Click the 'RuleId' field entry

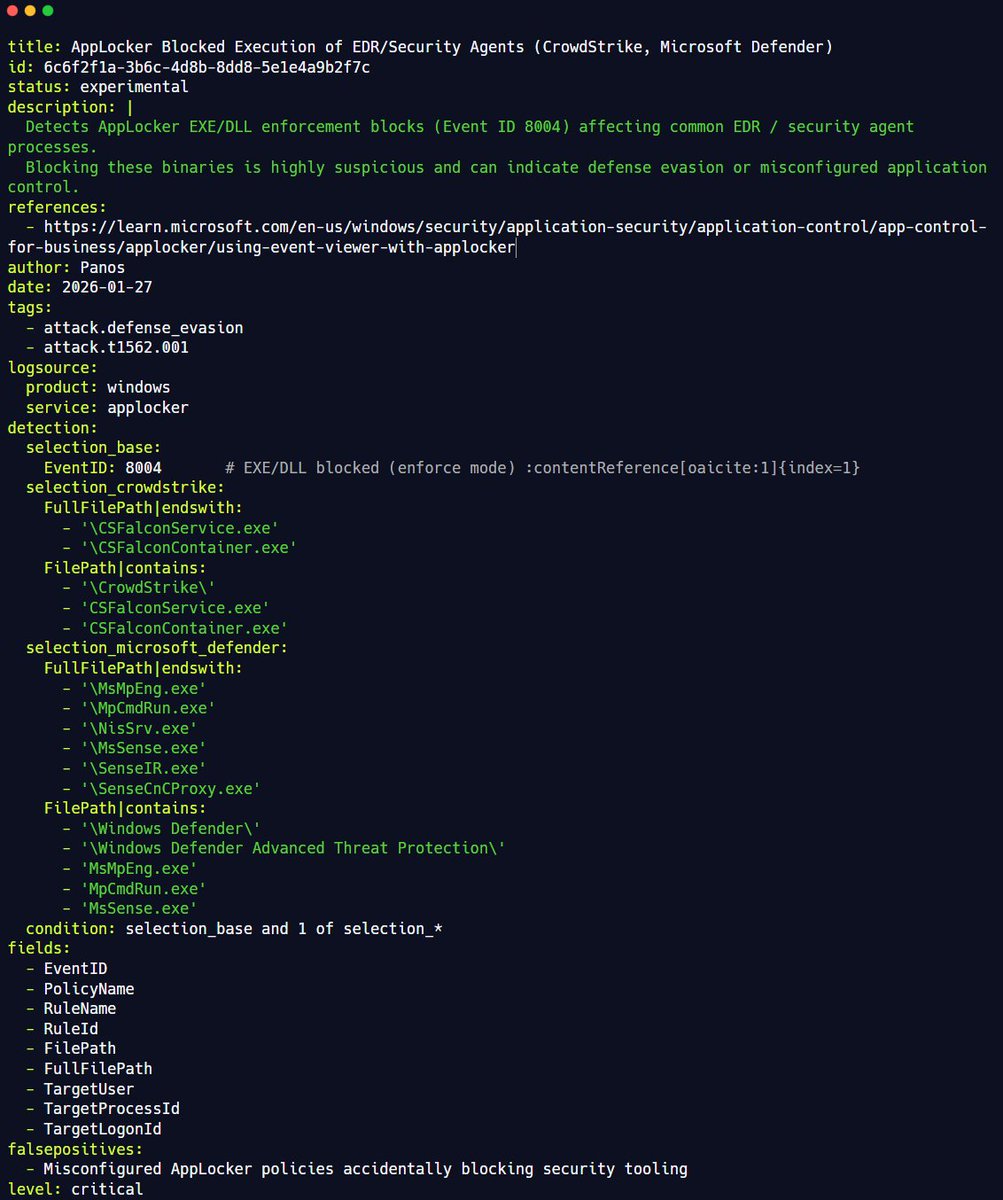[70, 1028]
